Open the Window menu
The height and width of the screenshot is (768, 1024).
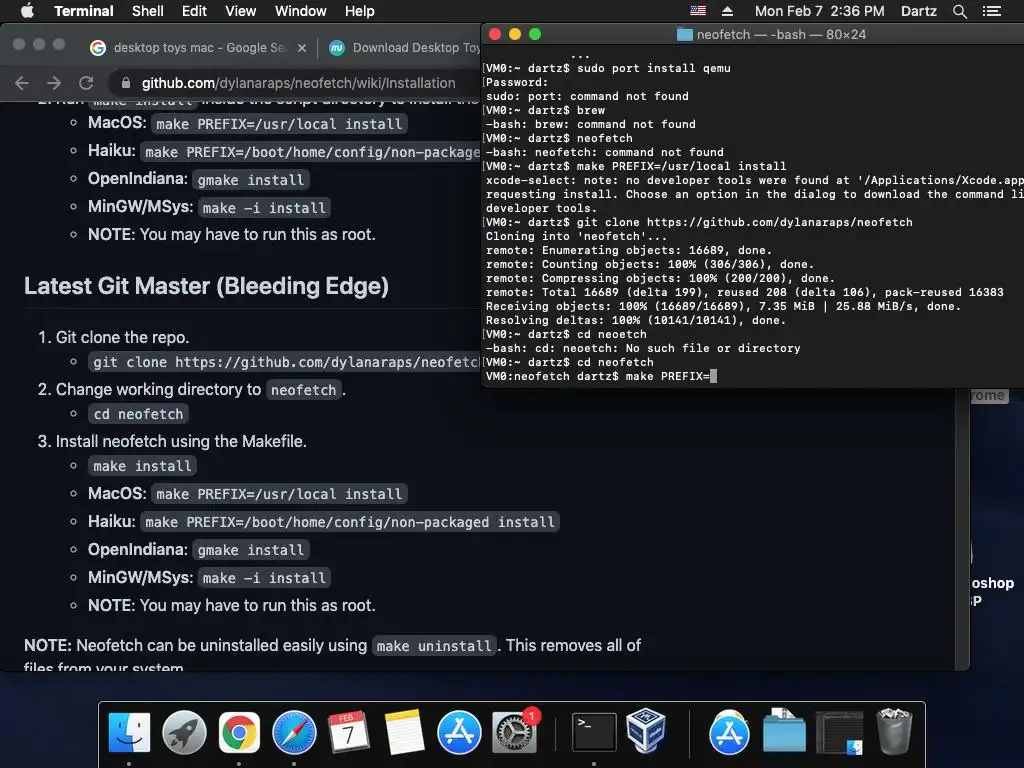(300, 11)
